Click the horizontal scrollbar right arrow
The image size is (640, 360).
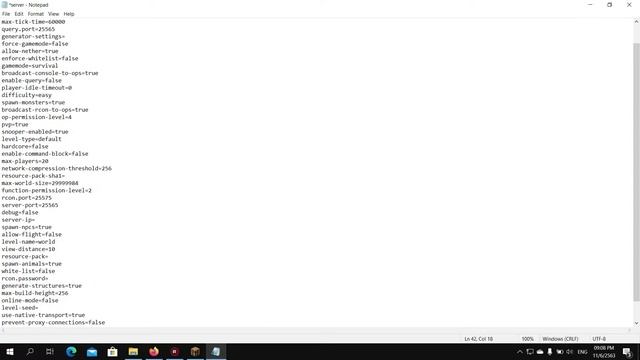(629, 330)
